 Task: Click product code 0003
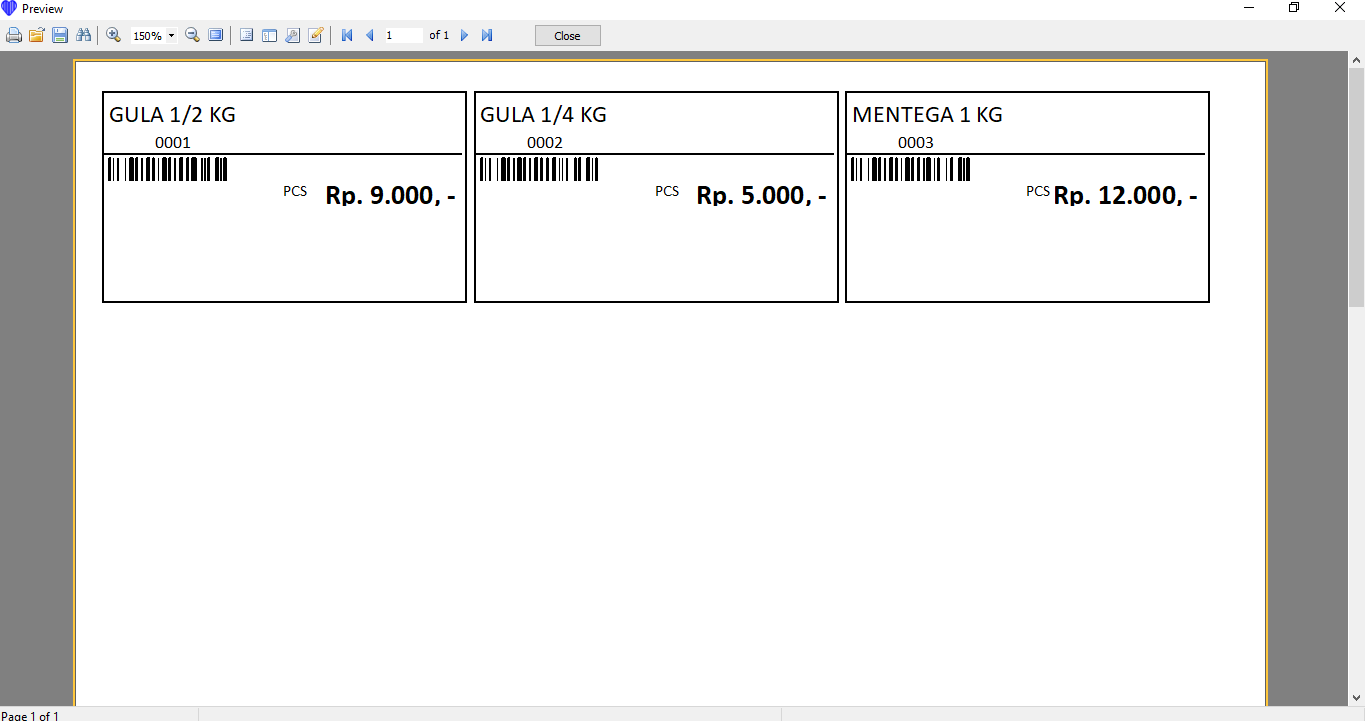pos(915,143)
